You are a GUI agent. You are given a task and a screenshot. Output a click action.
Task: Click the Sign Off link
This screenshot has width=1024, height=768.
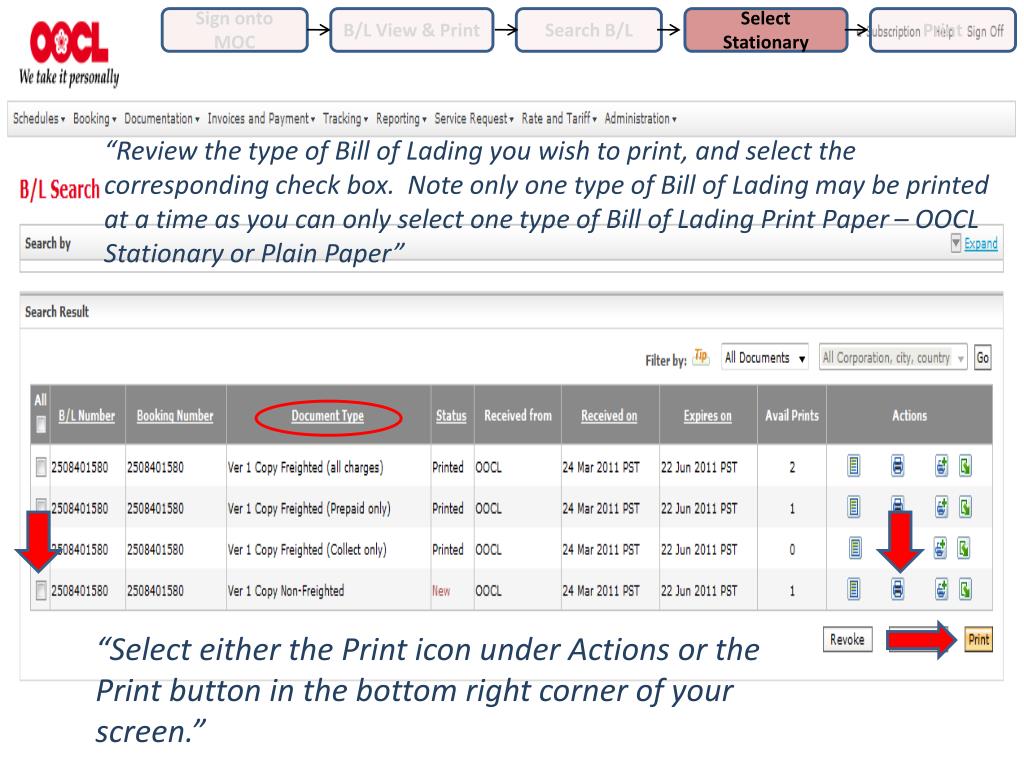985,31
